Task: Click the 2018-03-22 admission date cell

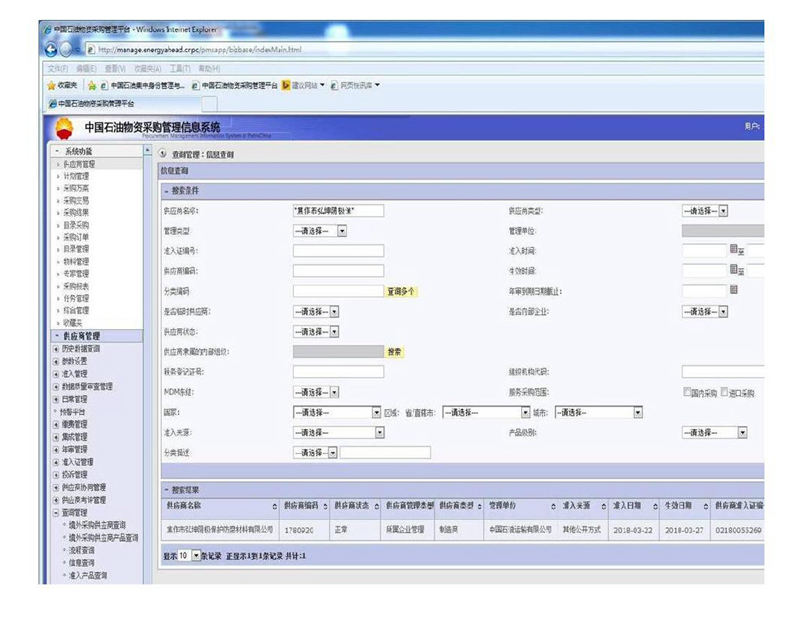Action: pos(633,530)
